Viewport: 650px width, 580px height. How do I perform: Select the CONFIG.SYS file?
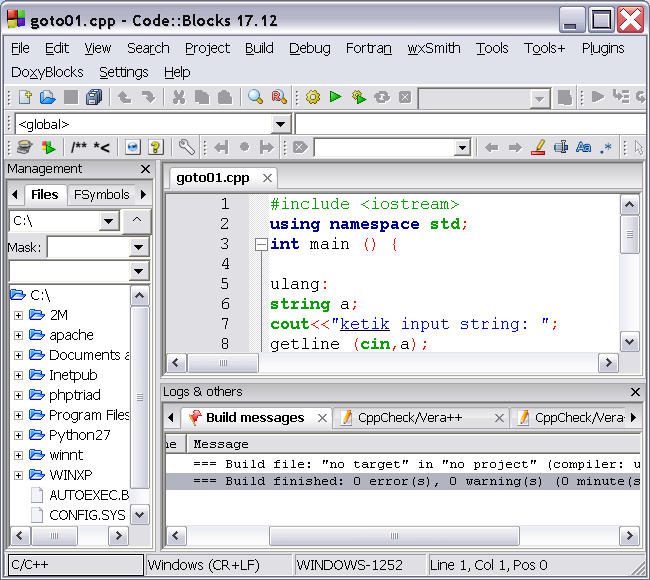pyautogui.click(x=87, y=515)
